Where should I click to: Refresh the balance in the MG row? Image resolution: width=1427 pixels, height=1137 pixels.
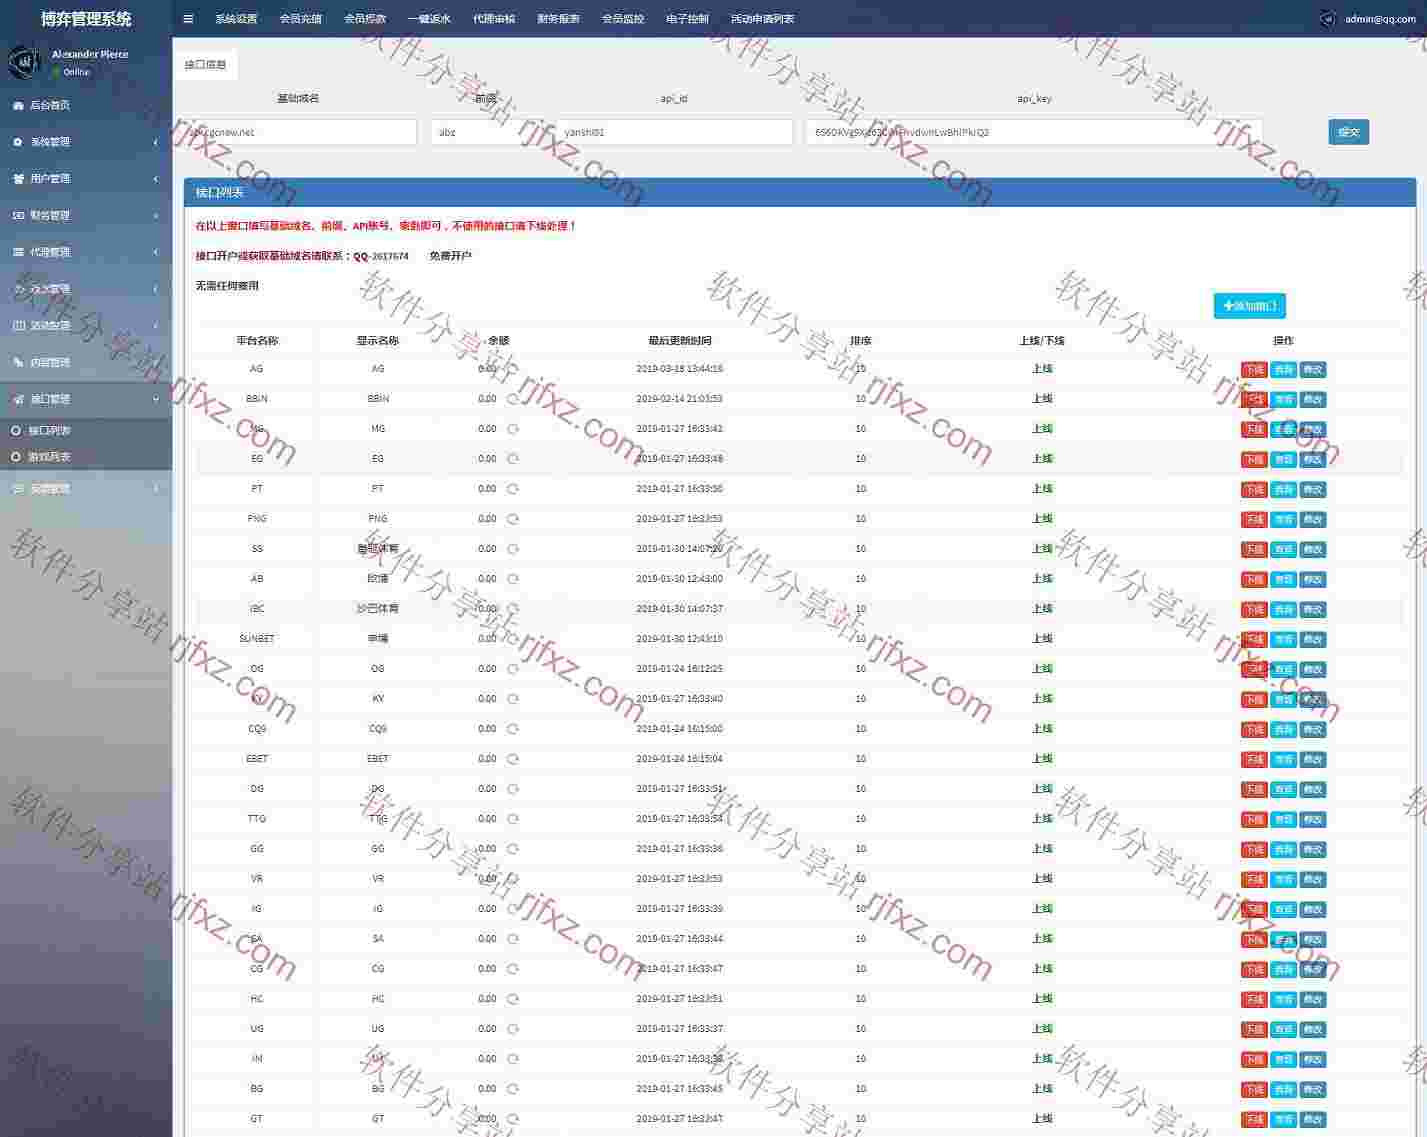tap(513, 429)
